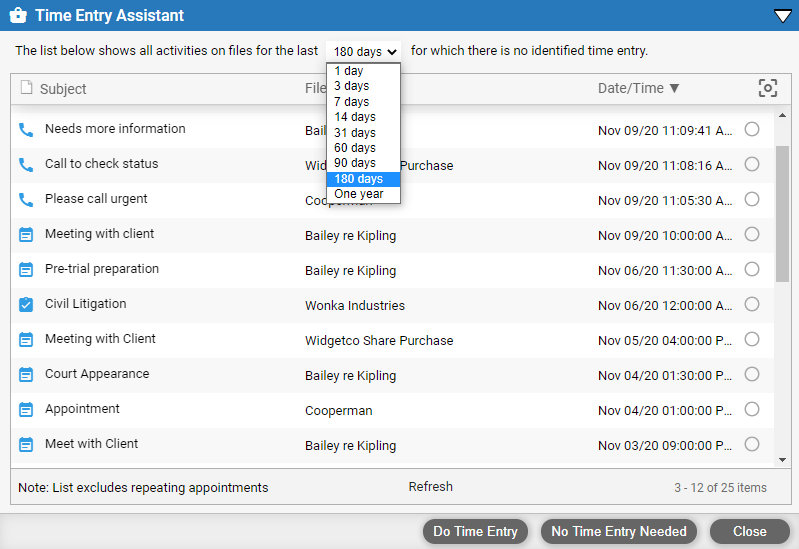Viewport: 799px width, 549px height.
Task: Open the 180 days period dropdown
Action: point(364,51)
